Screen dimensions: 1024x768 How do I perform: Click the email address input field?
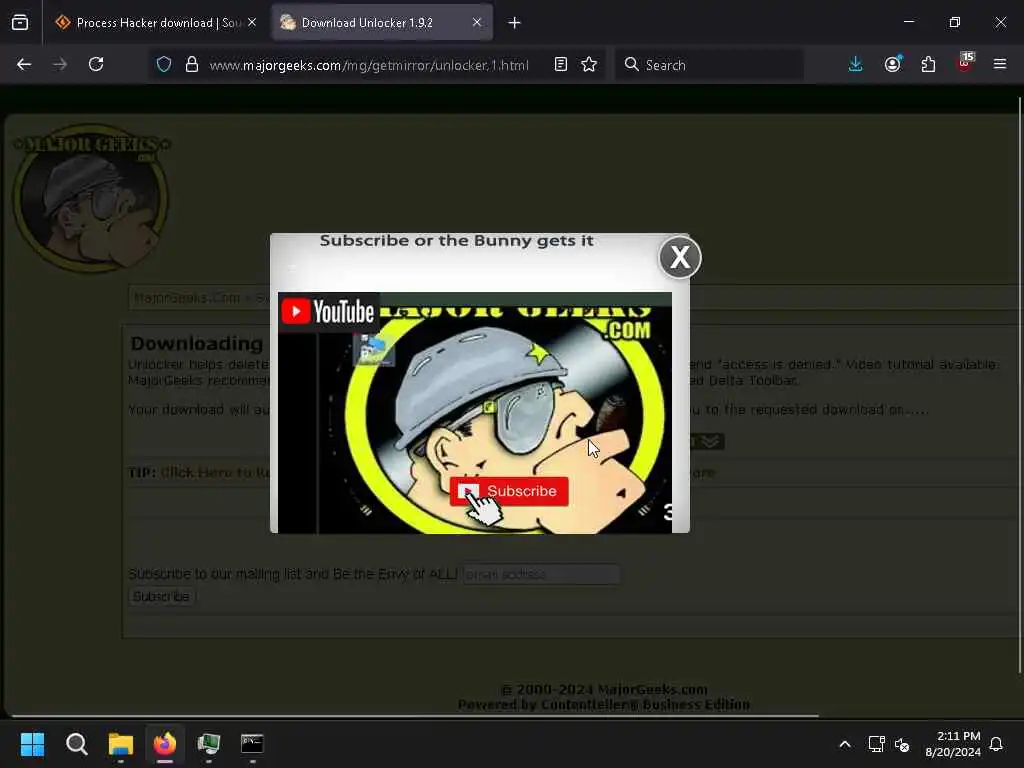tap(541, 574)
